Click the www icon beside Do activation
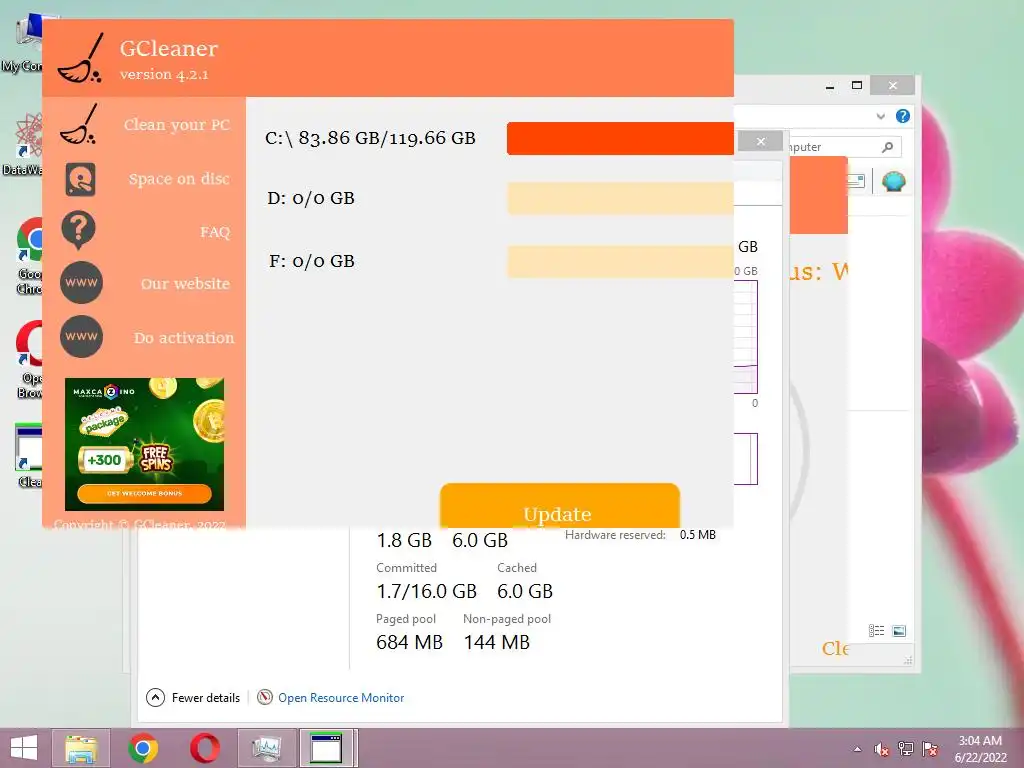Screen dimensions: 1024x768 (x=81, y=337)
